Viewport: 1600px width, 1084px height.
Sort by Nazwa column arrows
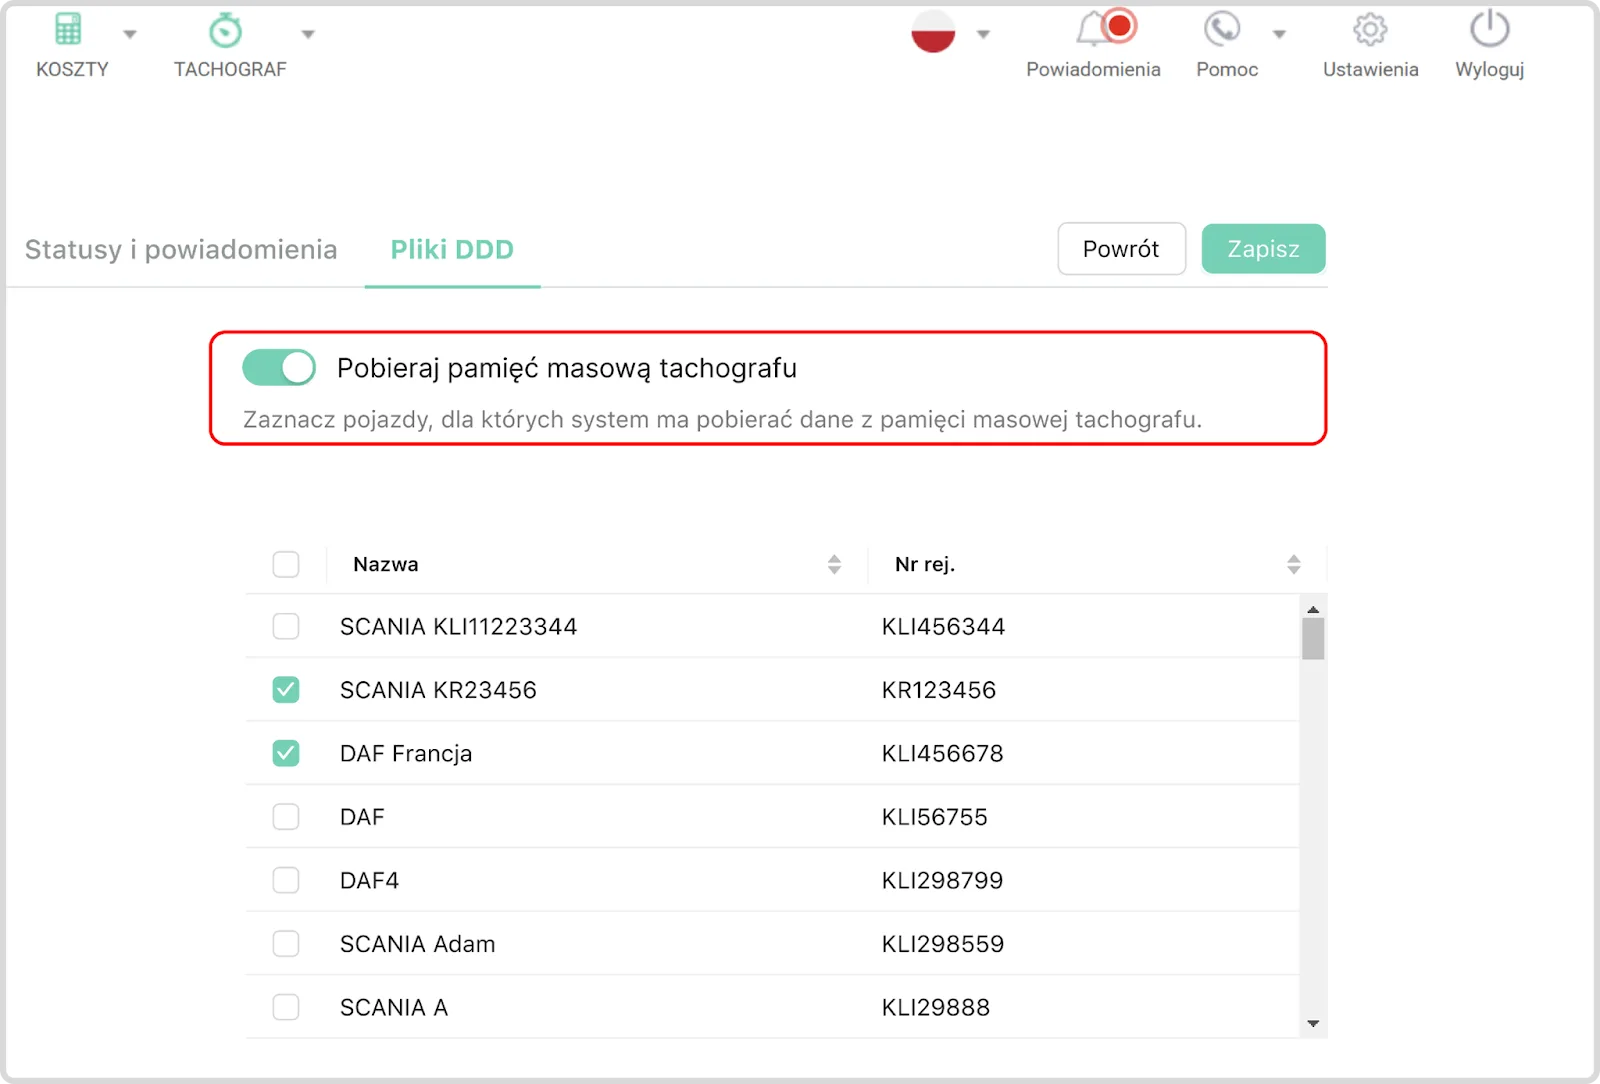[x=834, y=564]
